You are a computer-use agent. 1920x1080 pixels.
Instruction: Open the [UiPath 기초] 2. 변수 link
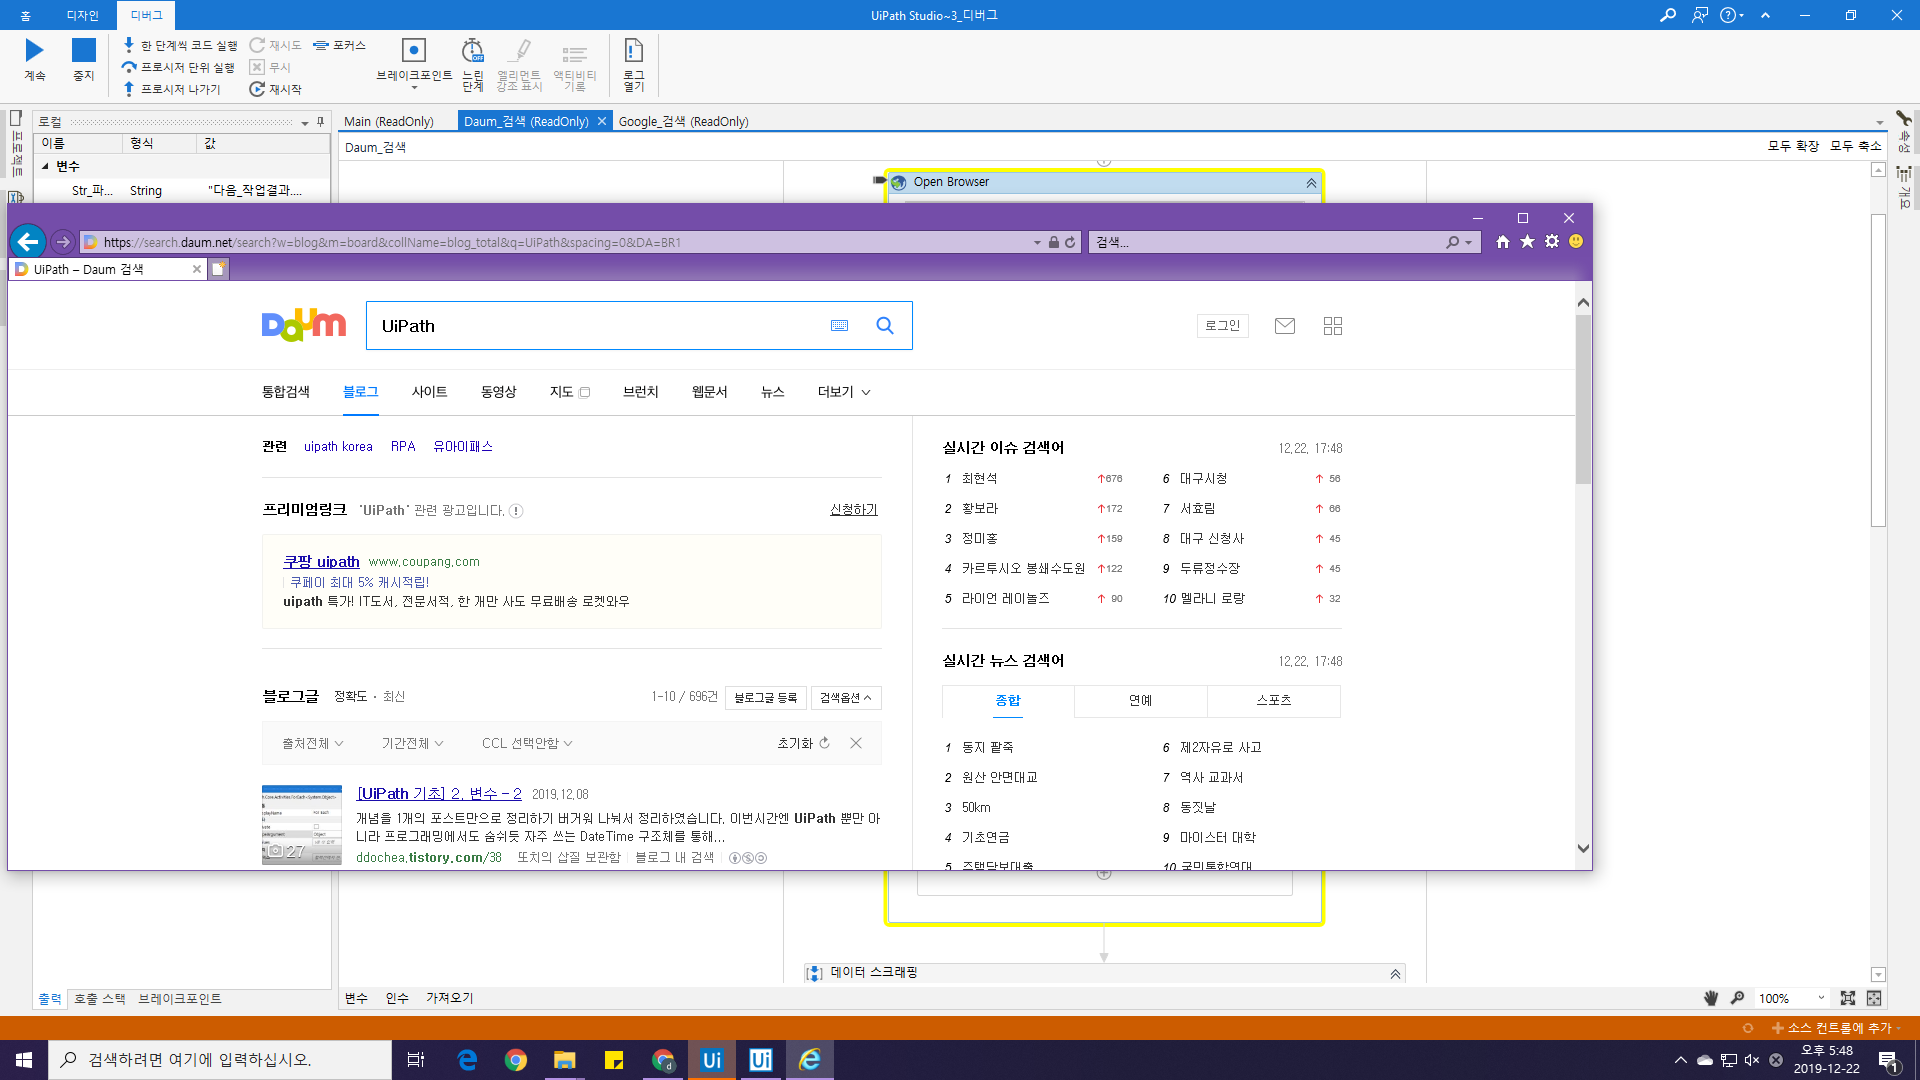(439, 793)
